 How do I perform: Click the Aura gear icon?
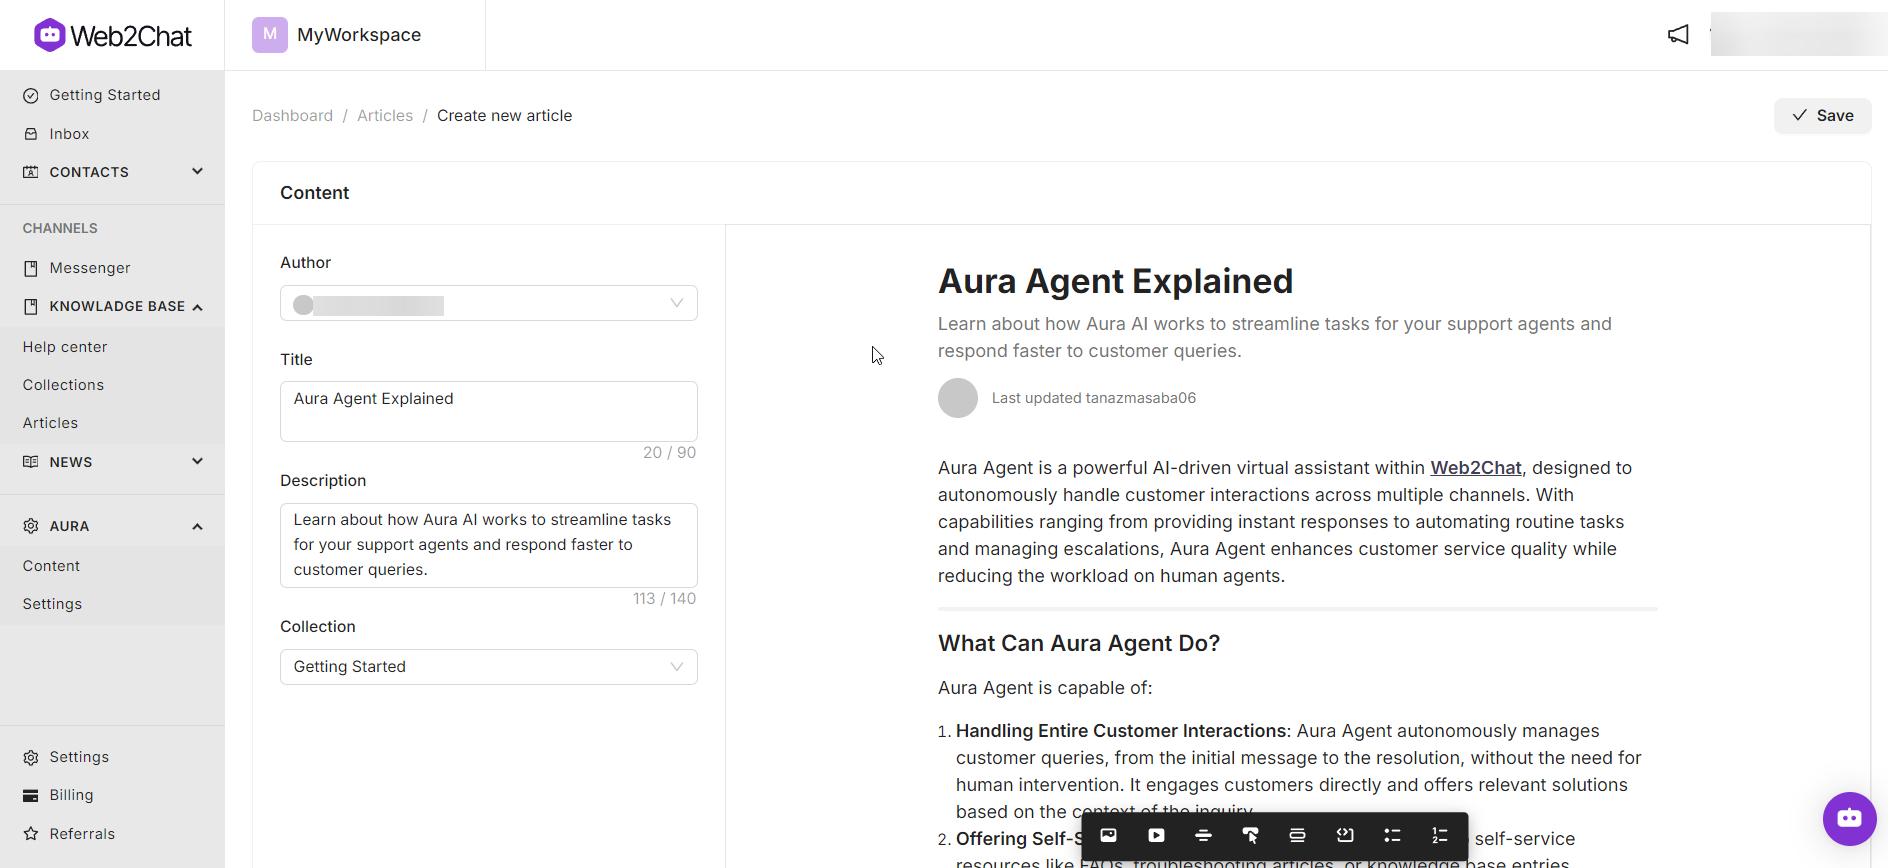pos(31,526)
